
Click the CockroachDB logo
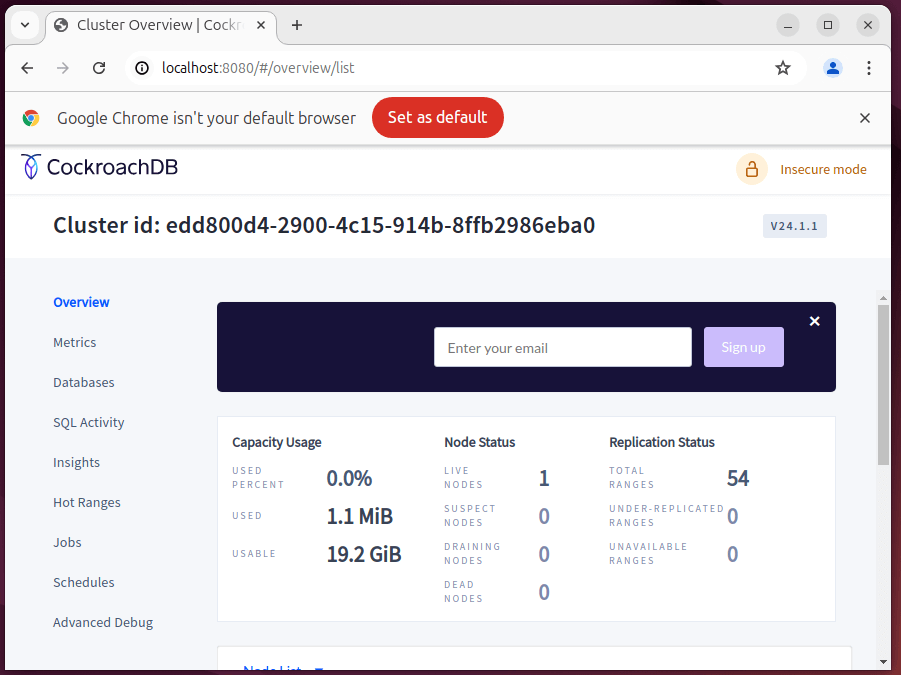[99, 167]
